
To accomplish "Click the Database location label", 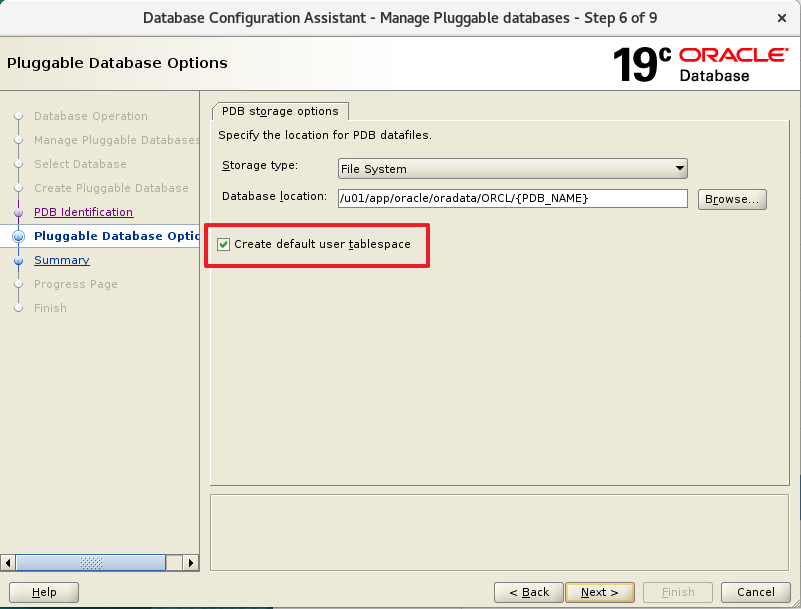I will pyautogui.click(x=274, y=196).
